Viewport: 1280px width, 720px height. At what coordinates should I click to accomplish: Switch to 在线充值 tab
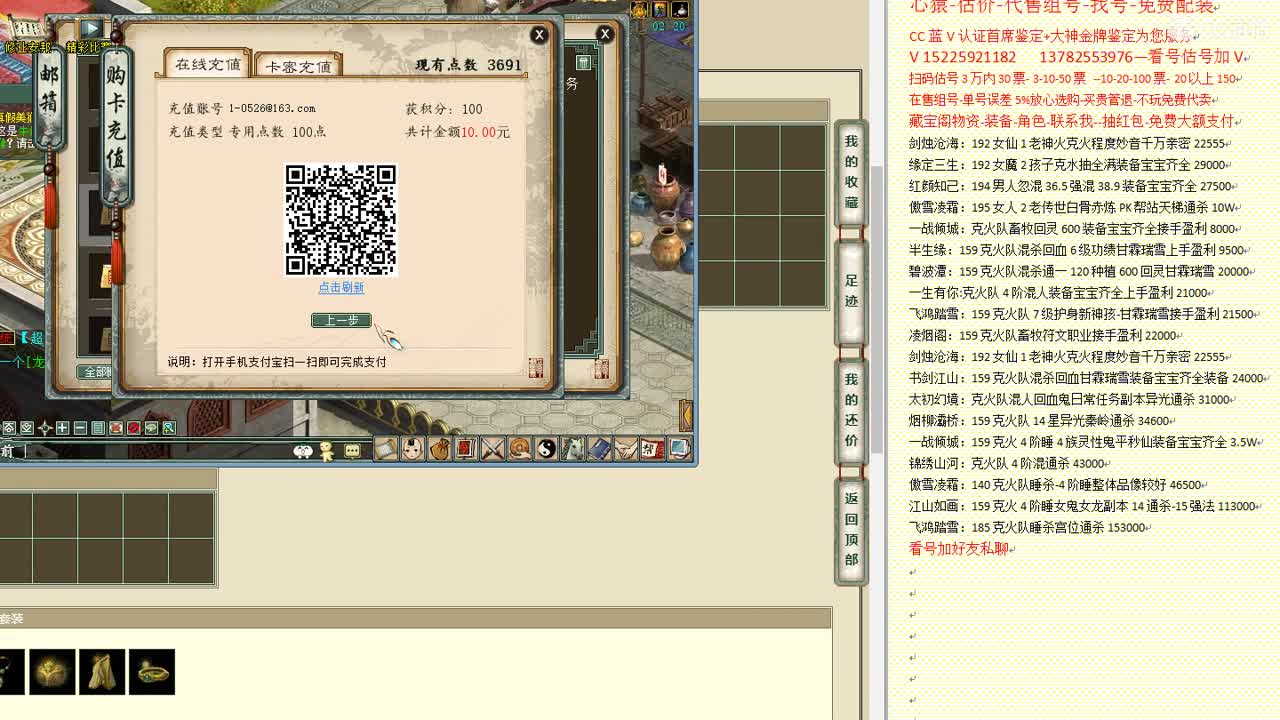(207, 64)
